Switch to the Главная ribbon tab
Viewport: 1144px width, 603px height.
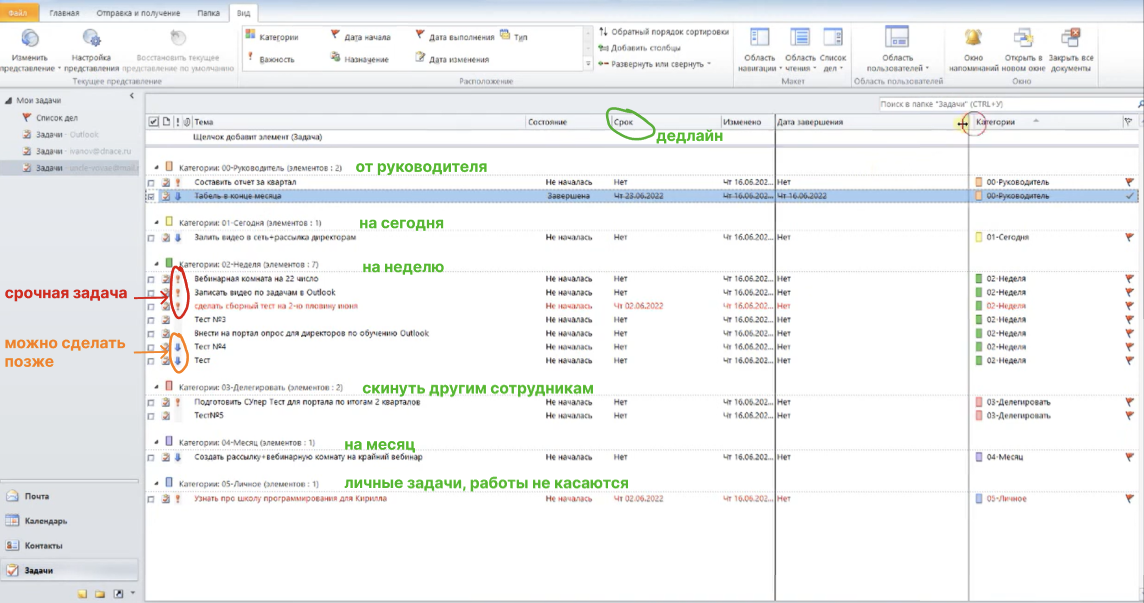(x=64, y=13)
